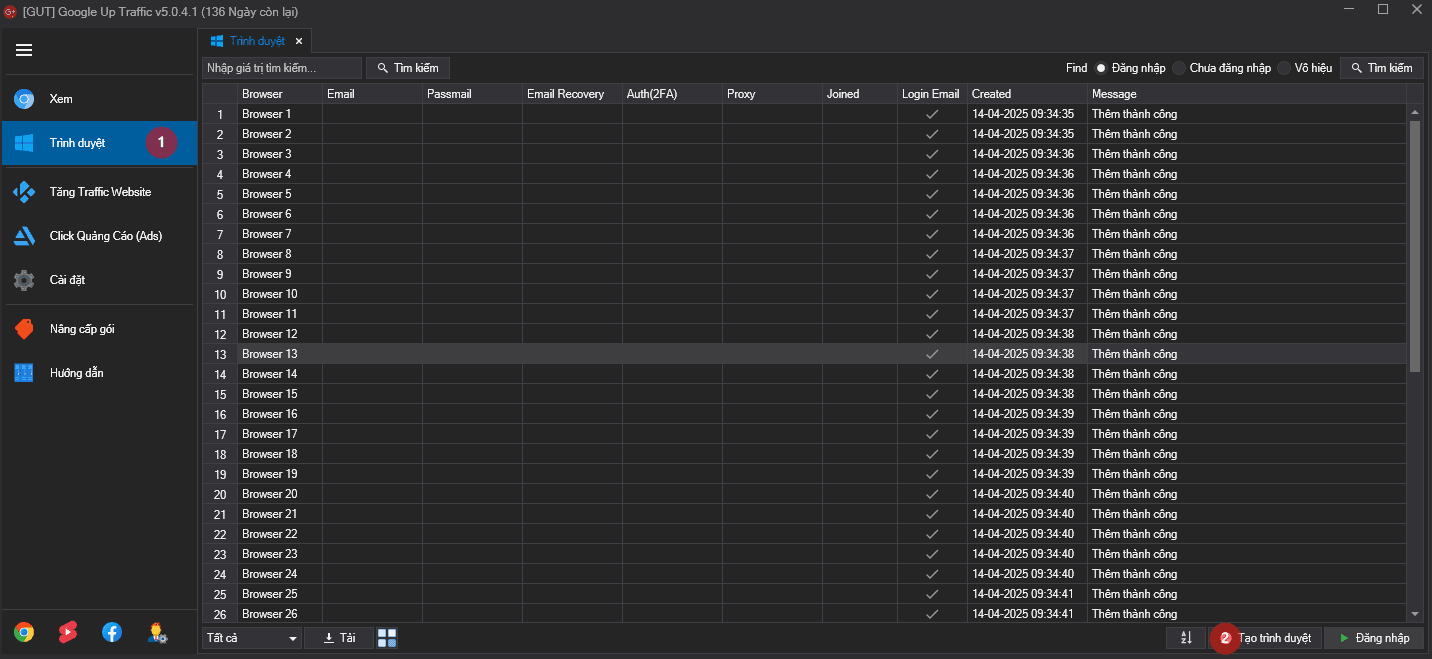The height and width of the screenshot is (659, 1432).
Task: Sort by the Joined column header
Action: point(860,94)
